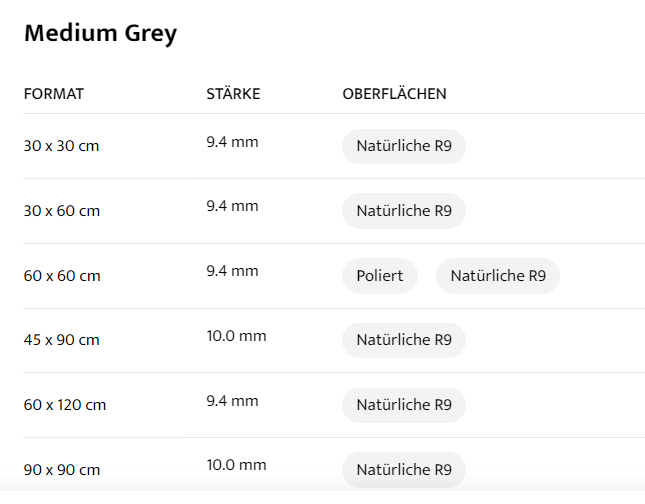Click the 60 x 120 cm format
645x504 pixels.
coord(65,405)
